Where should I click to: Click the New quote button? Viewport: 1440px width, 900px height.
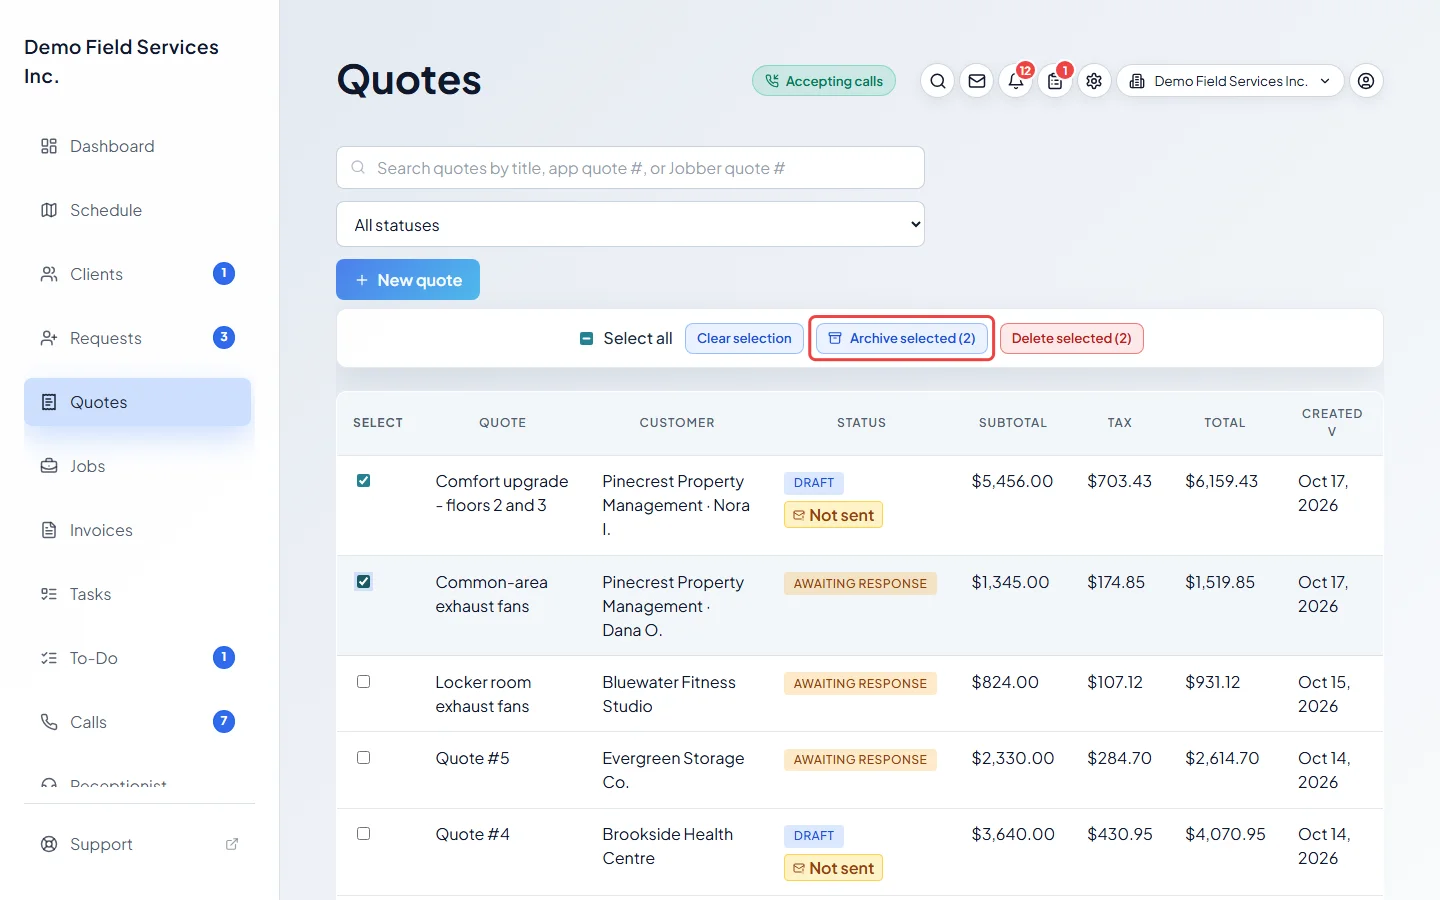[408, 280]
